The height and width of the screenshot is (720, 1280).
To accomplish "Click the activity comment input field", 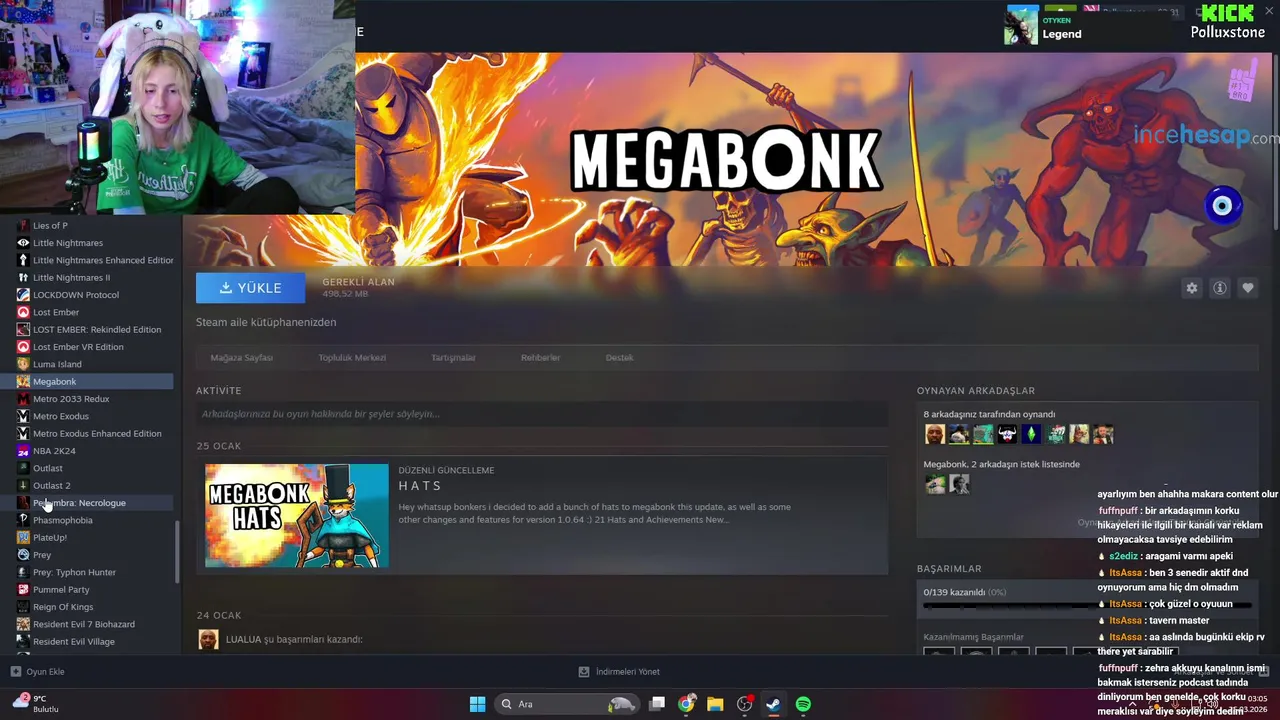I will pos(542,414).
